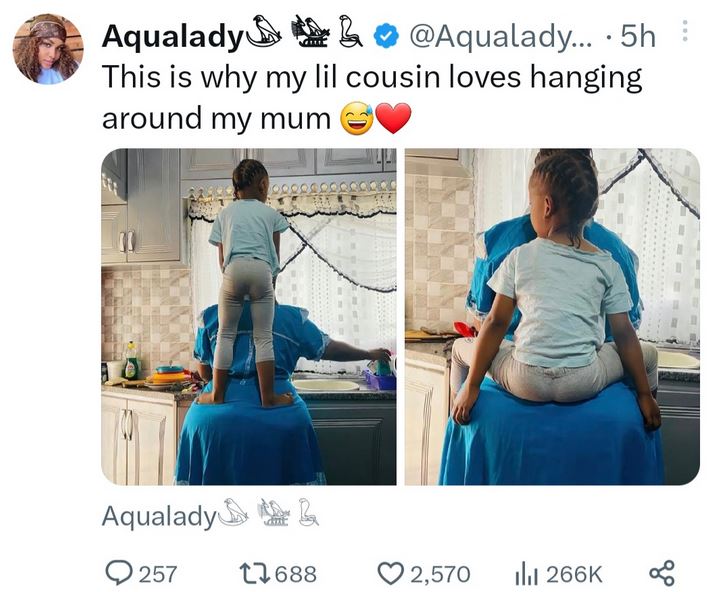
Task: Open the right photo of child sitting
Action: pos(552,316)
